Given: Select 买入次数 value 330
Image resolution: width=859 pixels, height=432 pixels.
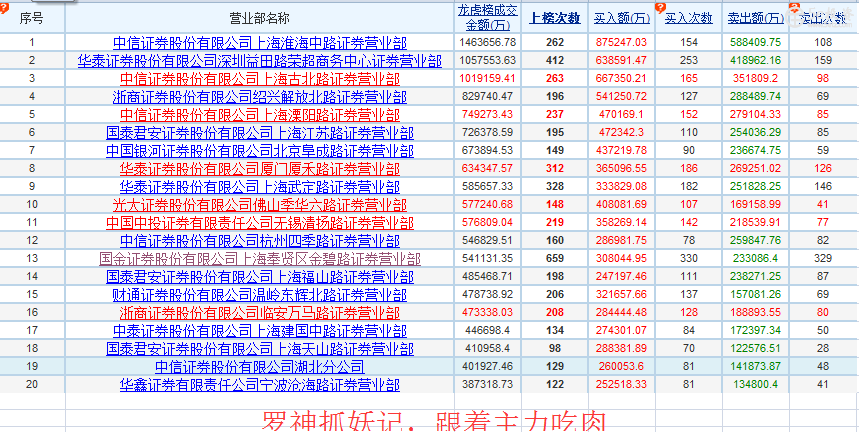Looking at the screenshot, I should click(689, 258).
